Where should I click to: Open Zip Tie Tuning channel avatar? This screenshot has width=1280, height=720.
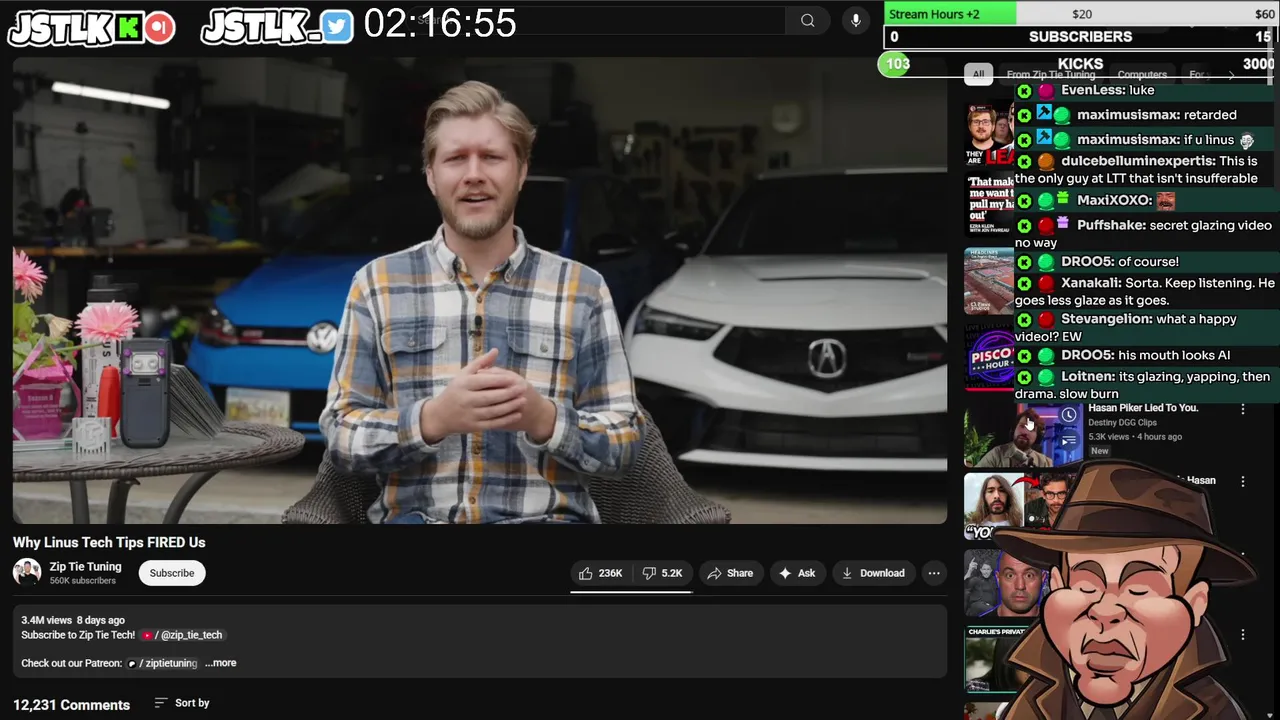[x=27, y=573]
